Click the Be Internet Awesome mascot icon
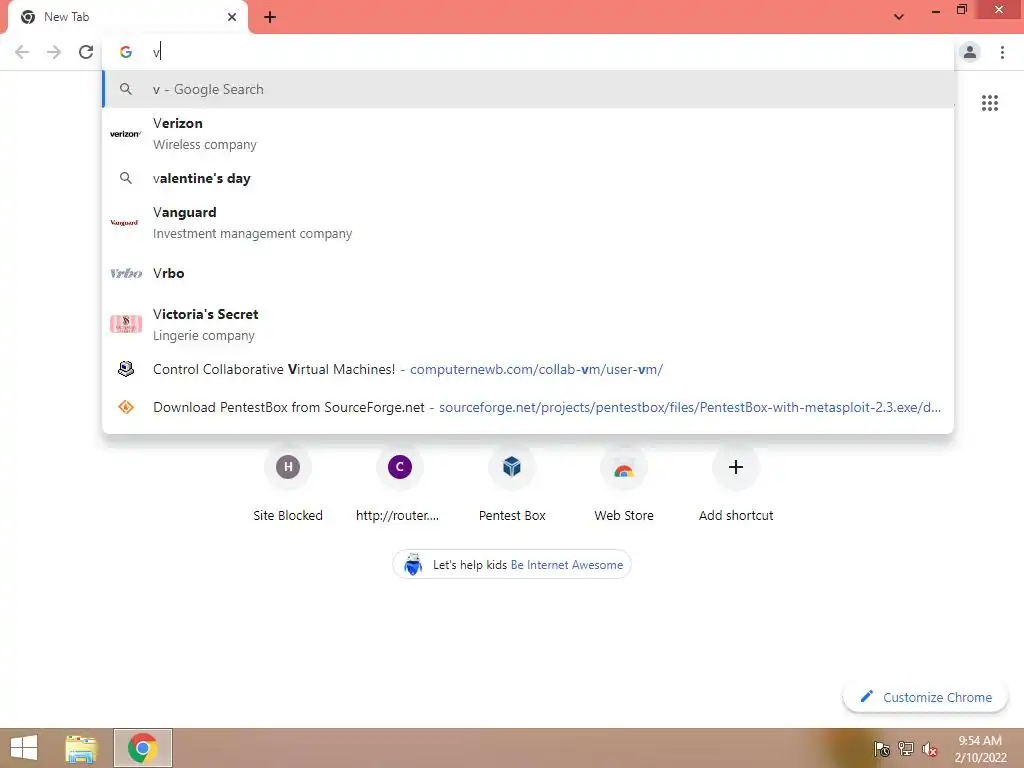1024x768 pixels. coord(413,564)
